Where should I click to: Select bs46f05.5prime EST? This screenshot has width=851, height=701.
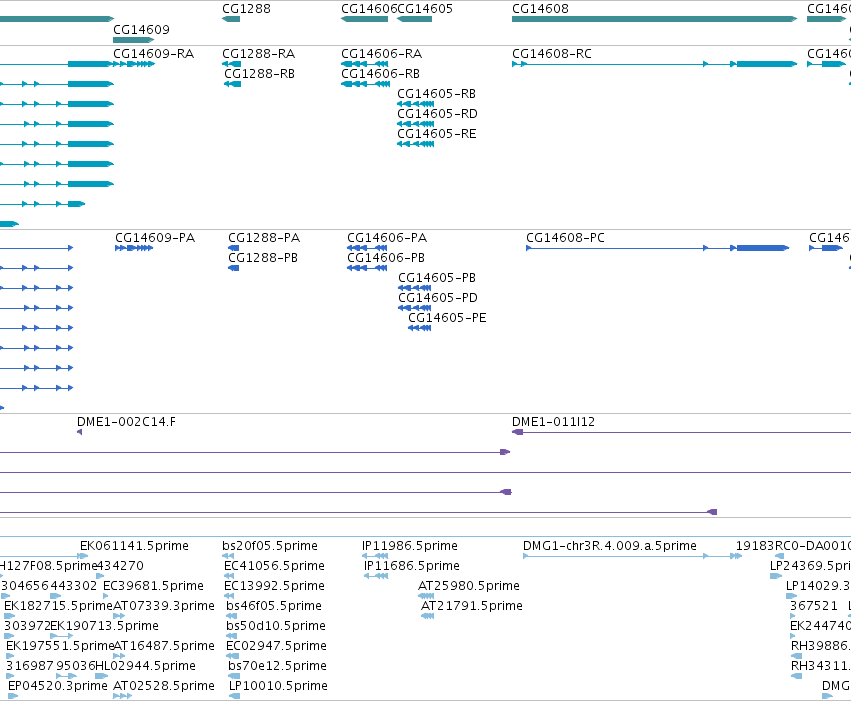(x=232, y=616)
